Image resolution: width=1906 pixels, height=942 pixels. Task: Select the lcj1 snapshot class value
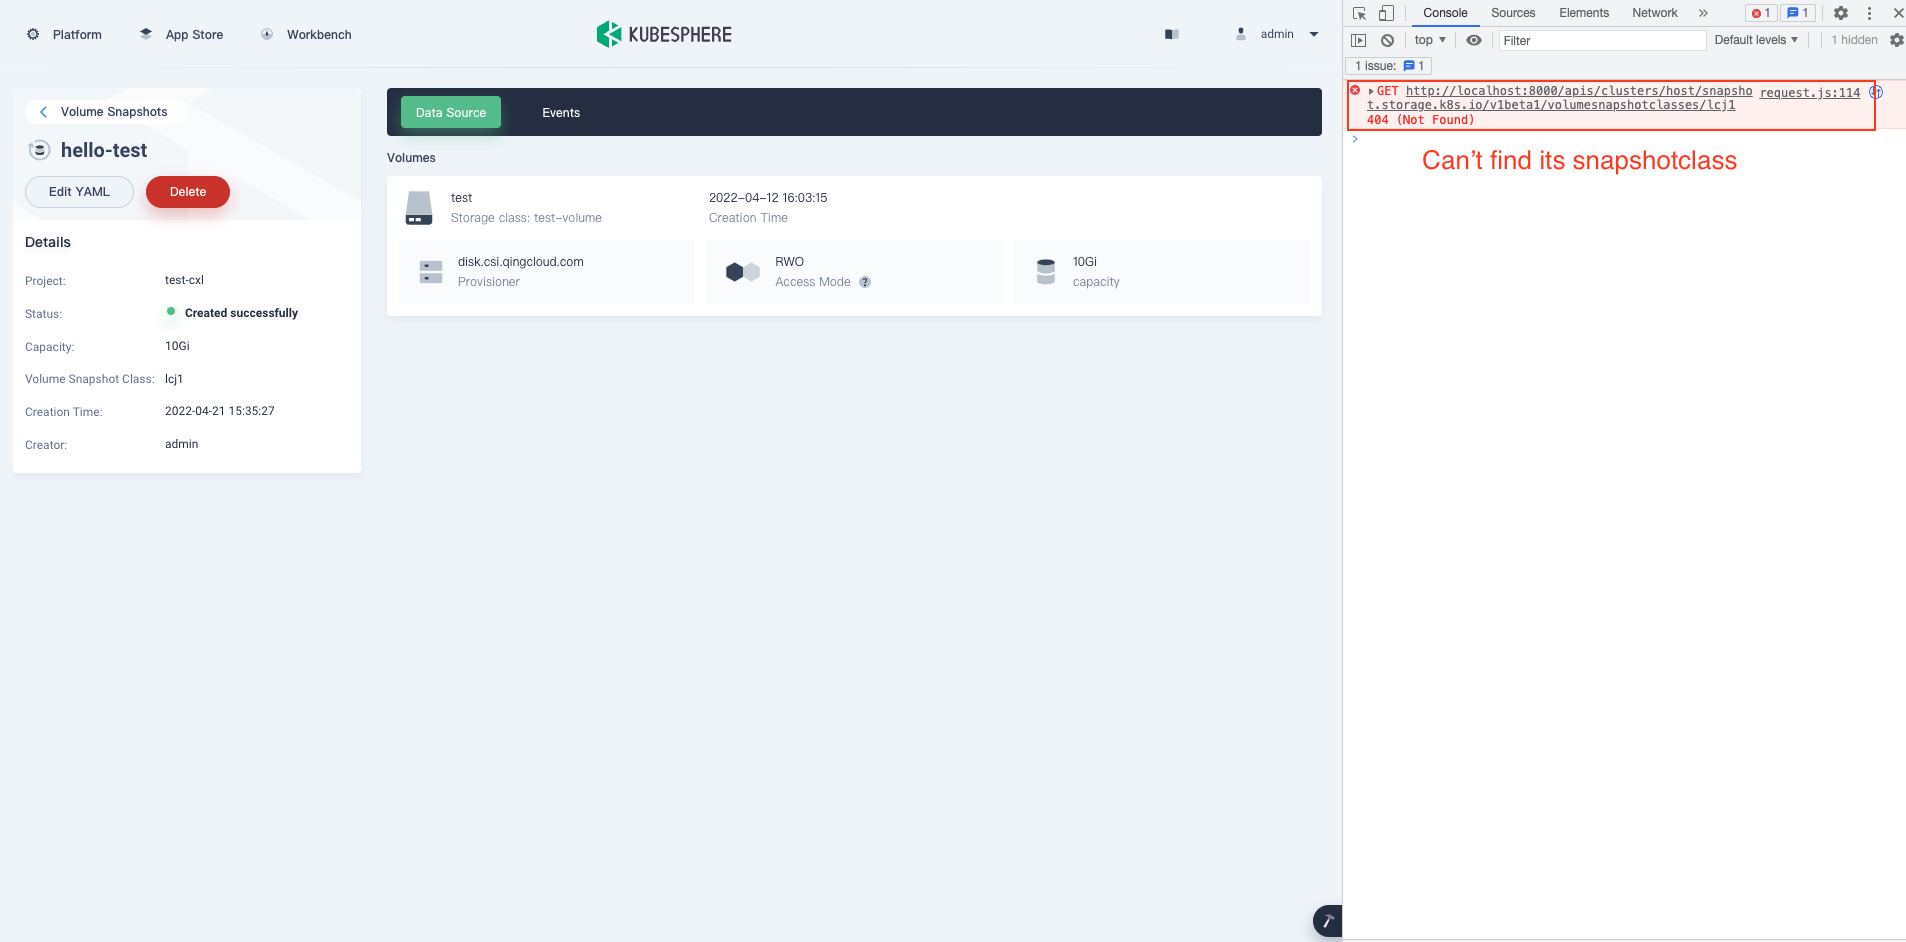click(x=174, y=379)
